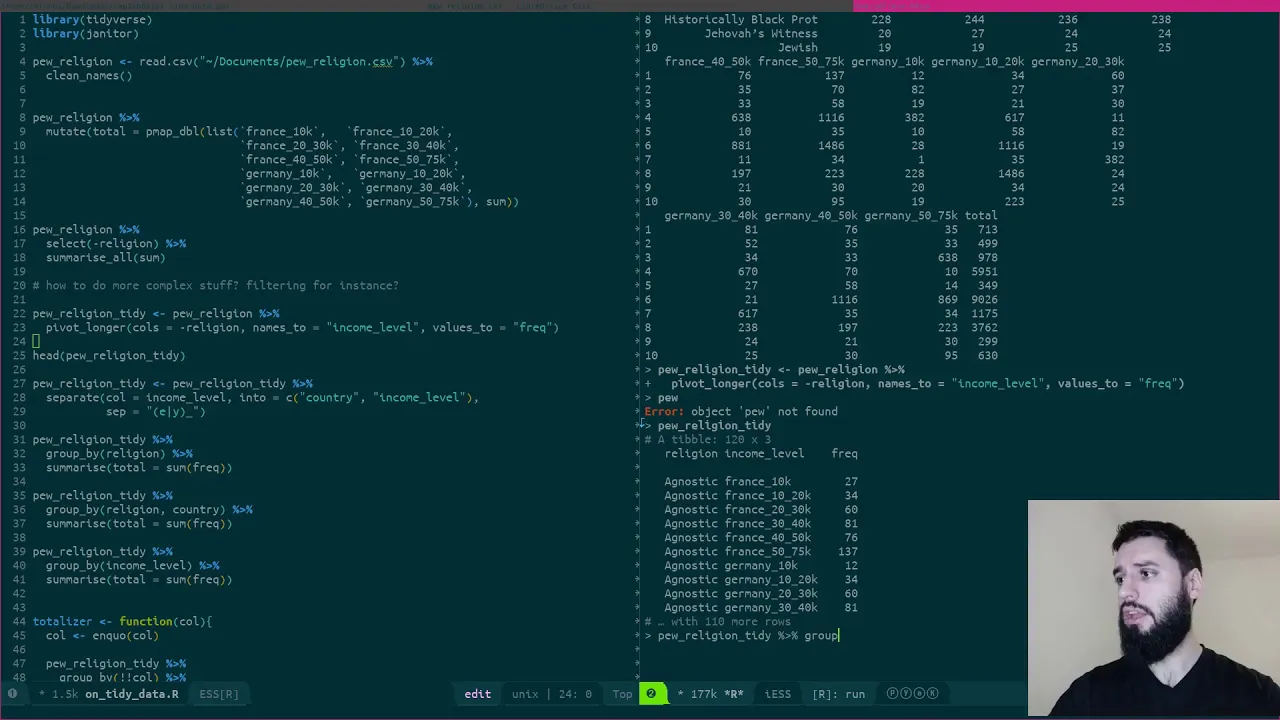
Task: Click '# A tibble: 120 x 3' in console
Action: [708, 439]
